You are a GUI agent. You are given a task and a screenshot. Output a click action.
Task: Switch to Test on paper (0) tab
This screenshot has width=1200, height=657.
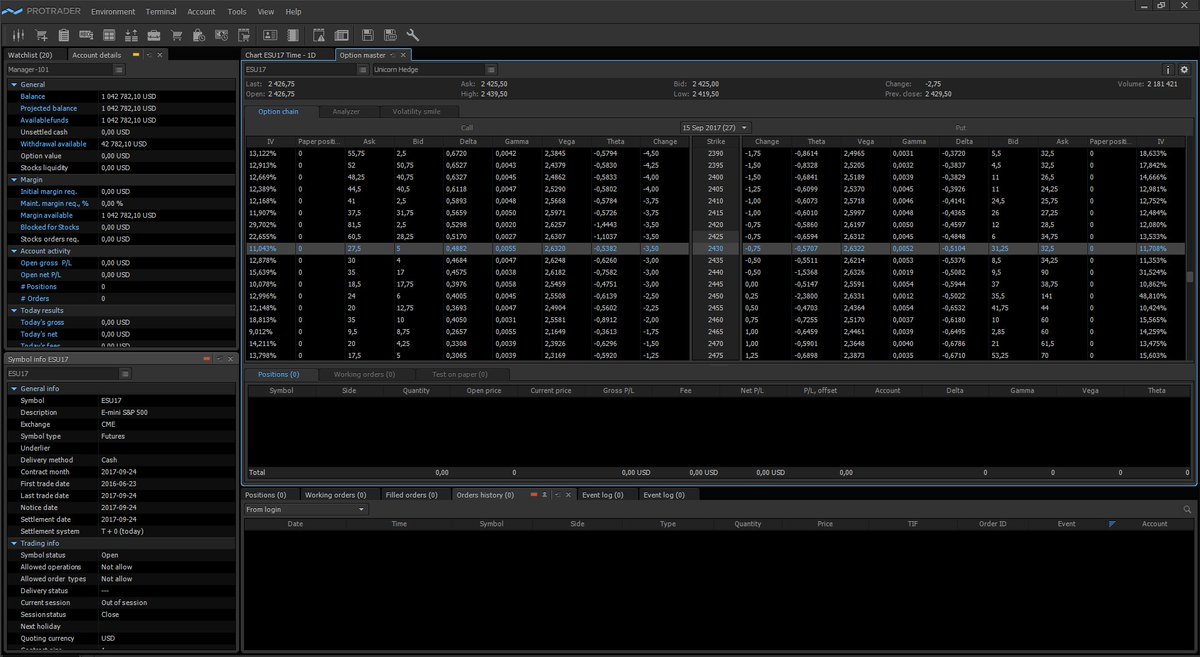[x=461, y=374]
